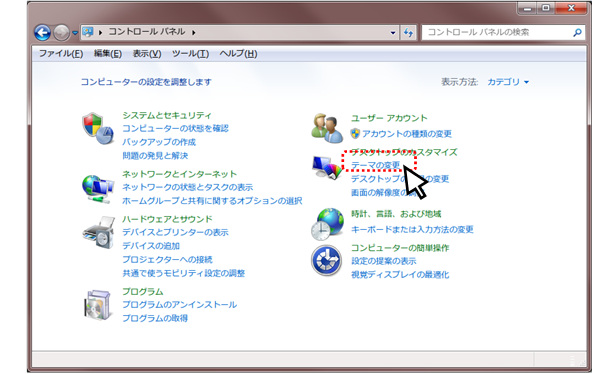Open バックアップの作成 link
Viewport: 593px width, 374px height.
(x=159, y=142)
